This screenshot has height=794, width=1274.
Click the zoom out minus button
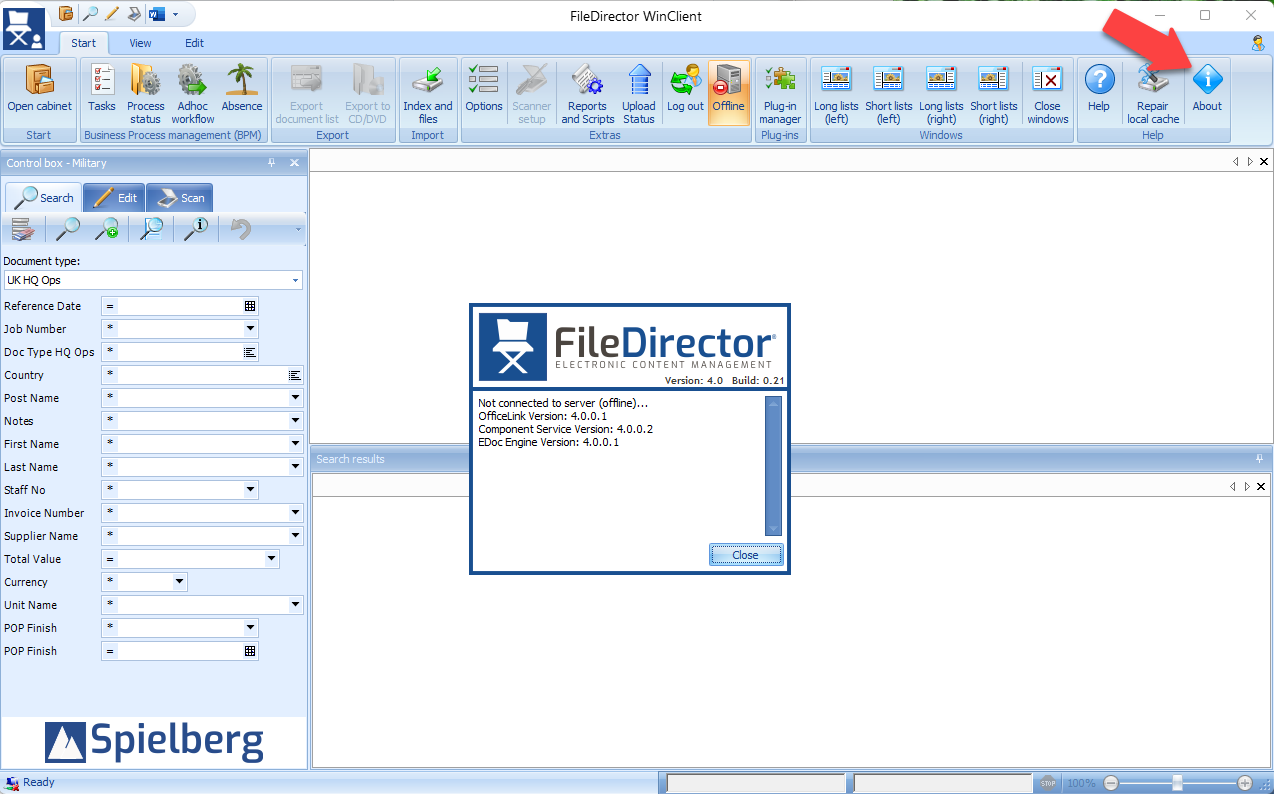click(x=1111, y=783)
